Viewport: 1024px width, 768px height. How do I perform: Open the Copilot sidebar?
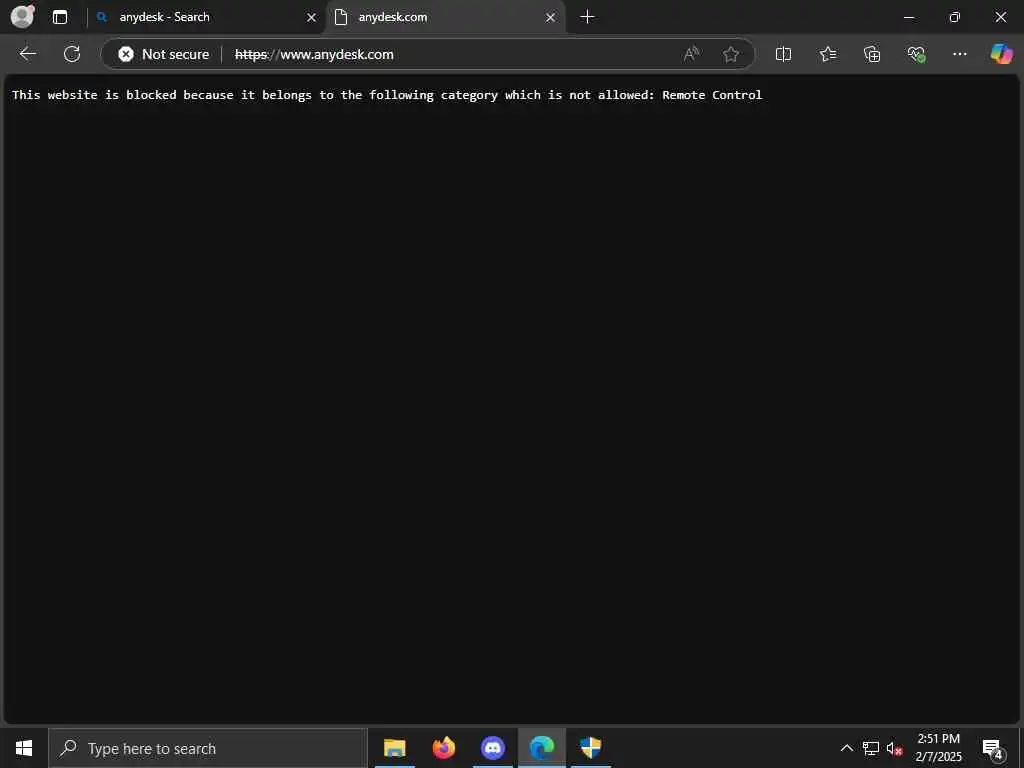[1001, 54]
